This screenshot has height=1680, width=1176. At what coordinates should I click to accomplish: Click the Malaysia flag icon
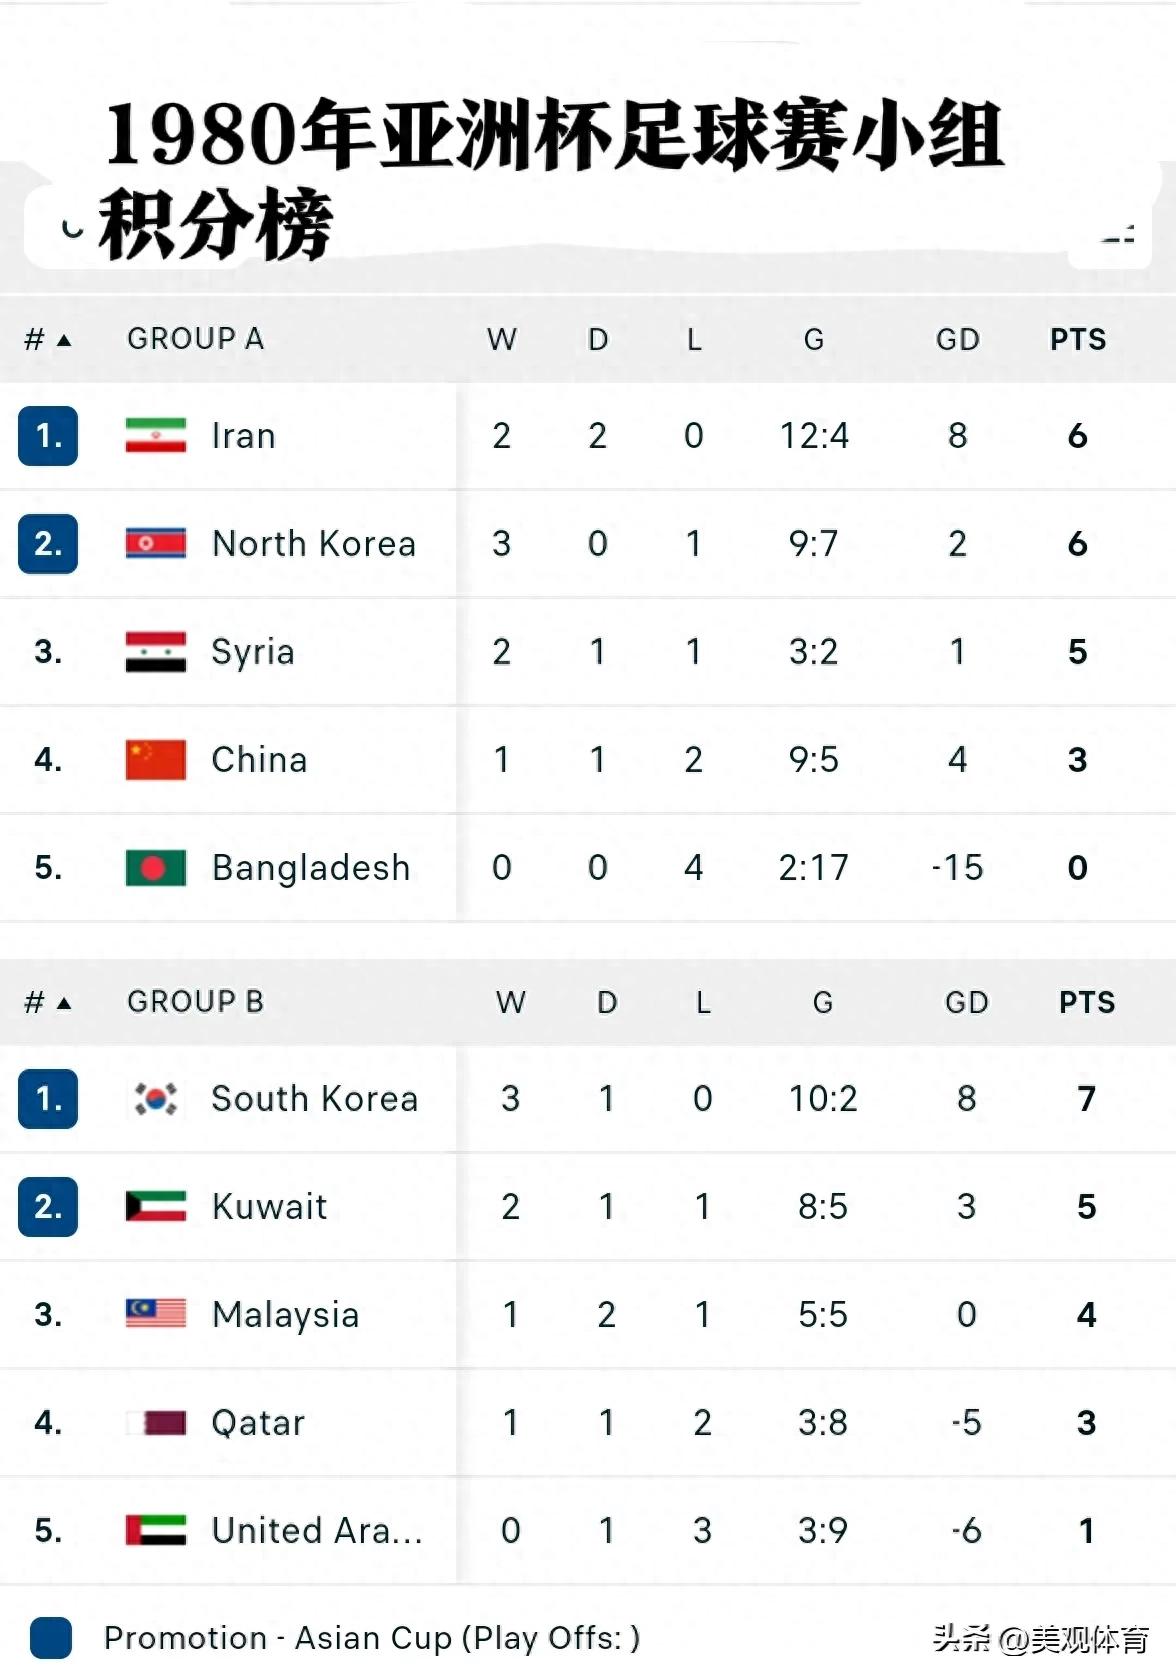[156, 1314]
